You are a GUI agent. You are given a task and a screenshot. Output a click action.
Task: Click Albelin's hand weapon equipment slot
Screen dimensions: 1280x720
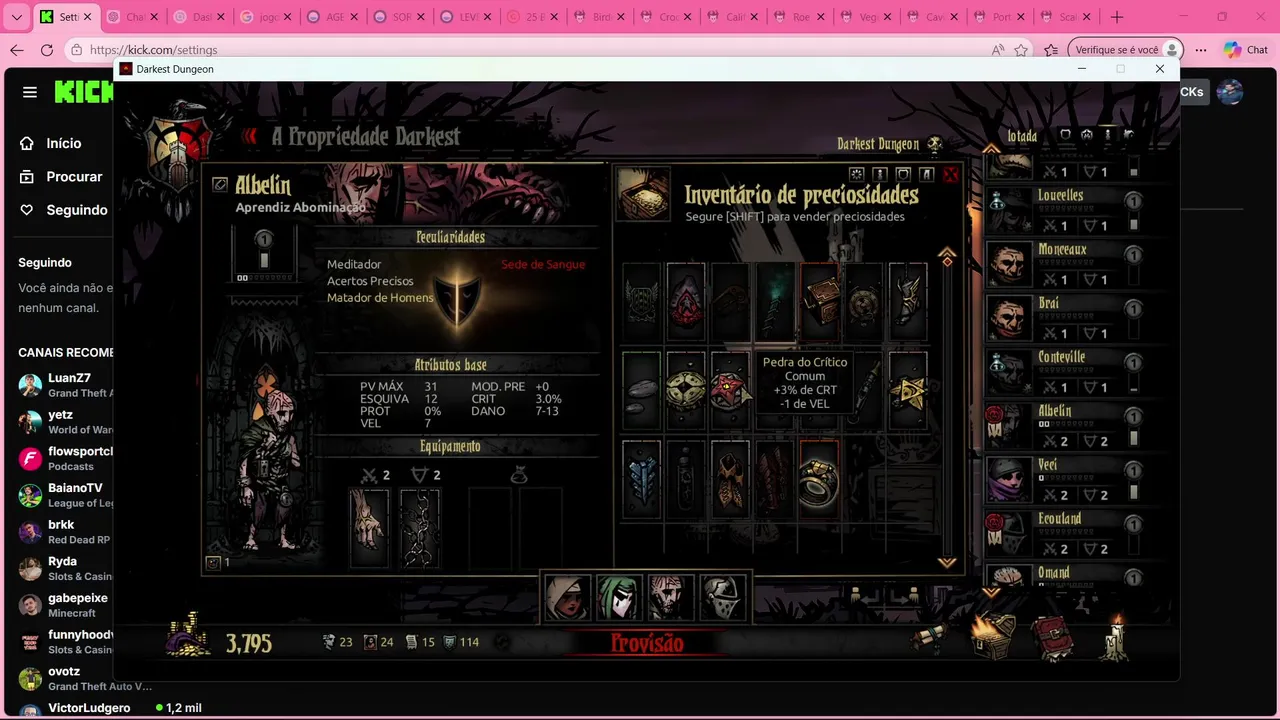tap(369, 528)
